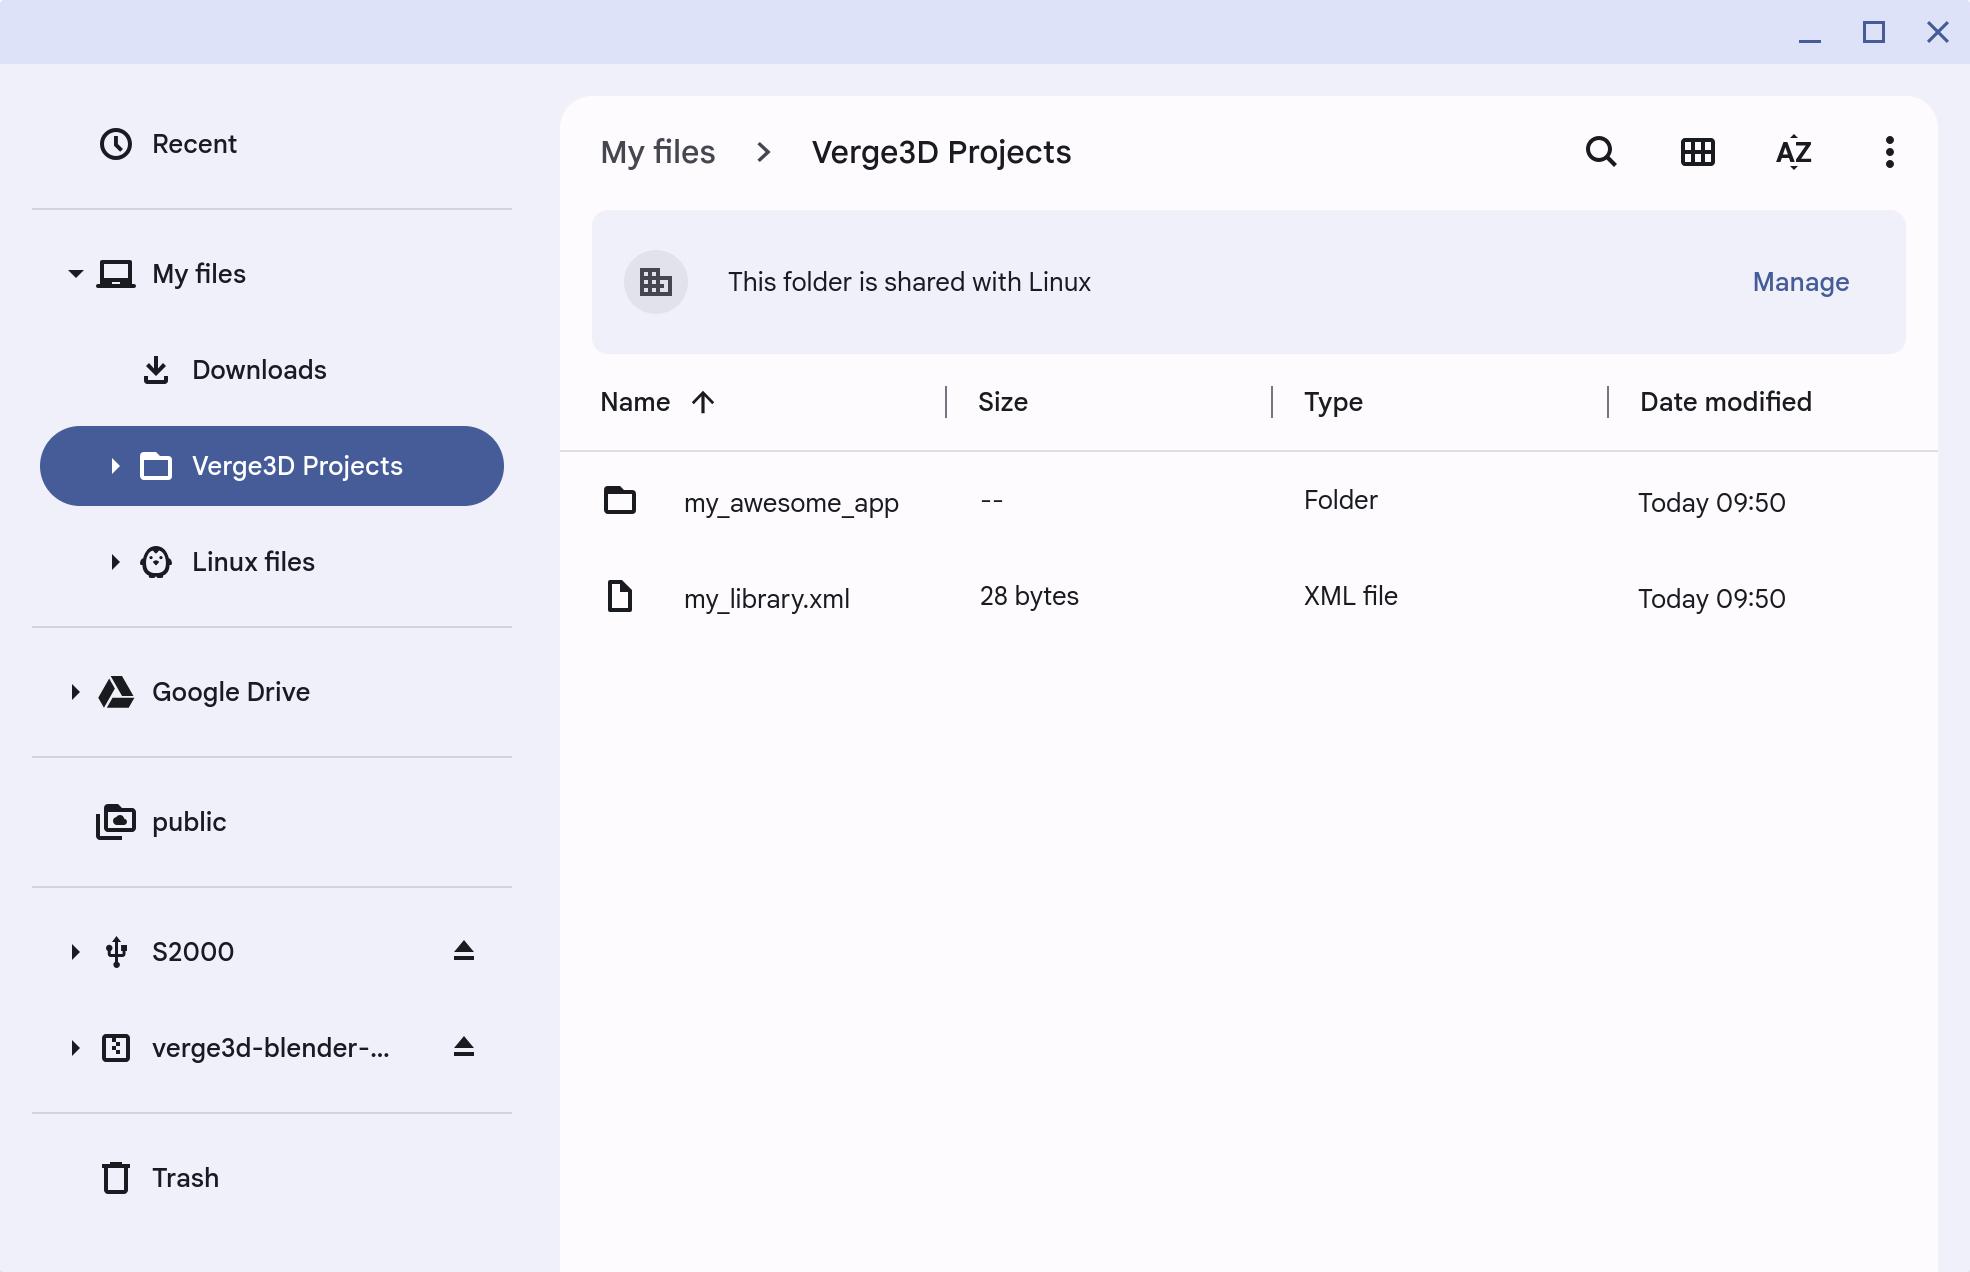Click the breadcrumb chevron separator

[x=764, y=152]
